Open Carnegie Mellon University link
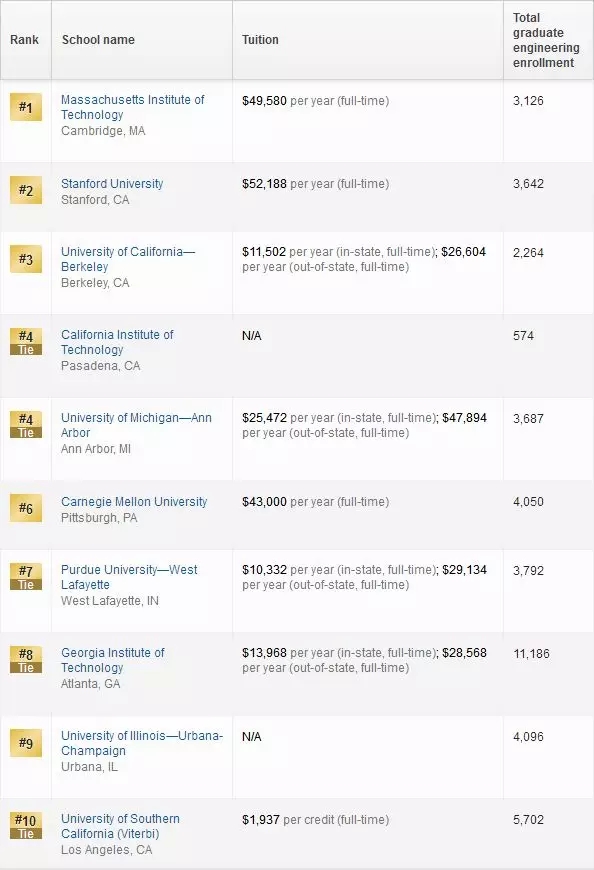The image size is (594, 870). tap(134, 502)
